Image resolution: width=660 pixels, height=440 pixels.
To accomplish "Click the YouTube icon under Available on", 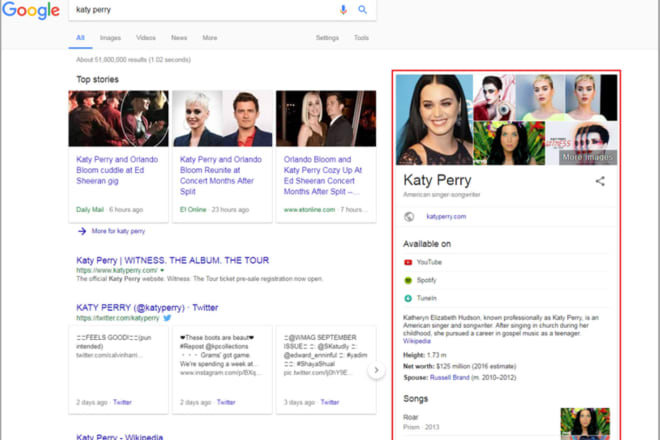I will [x=408, y=262].
